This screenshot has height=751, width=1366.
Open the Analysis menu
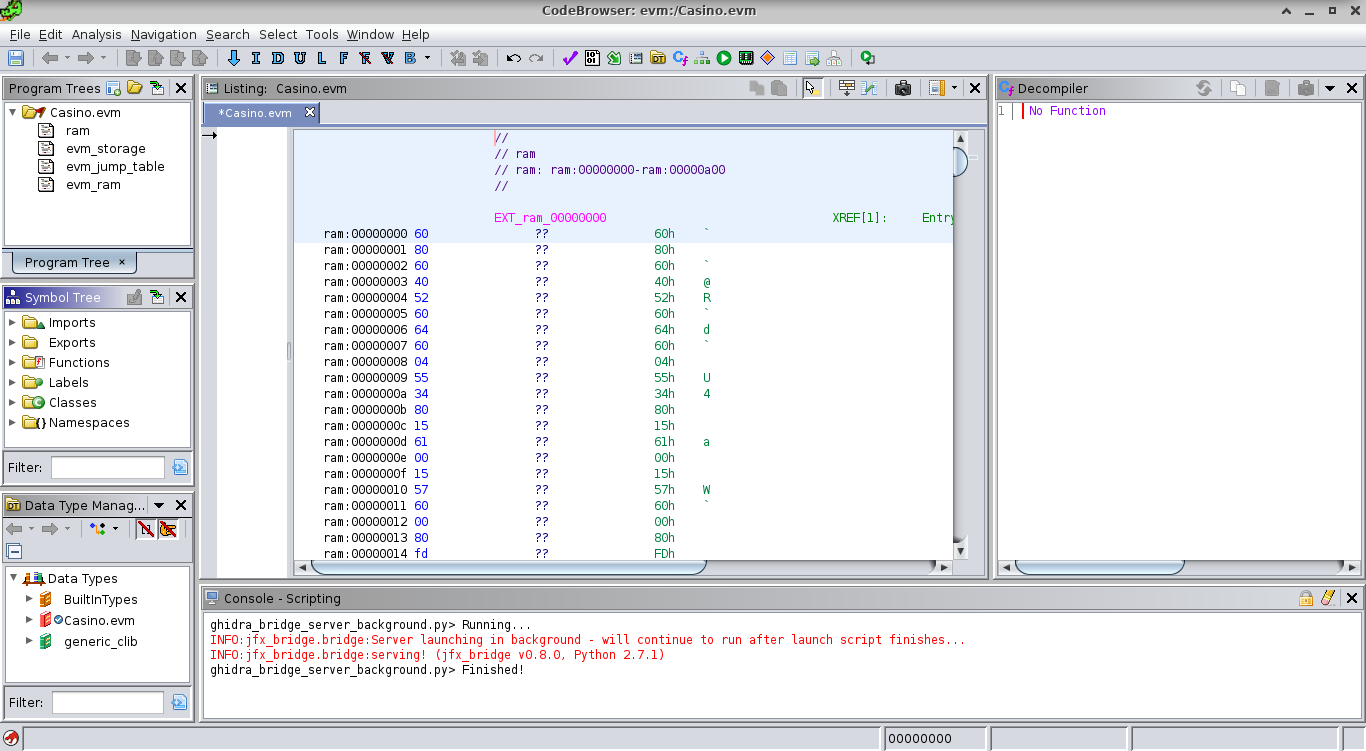(96, 34)
